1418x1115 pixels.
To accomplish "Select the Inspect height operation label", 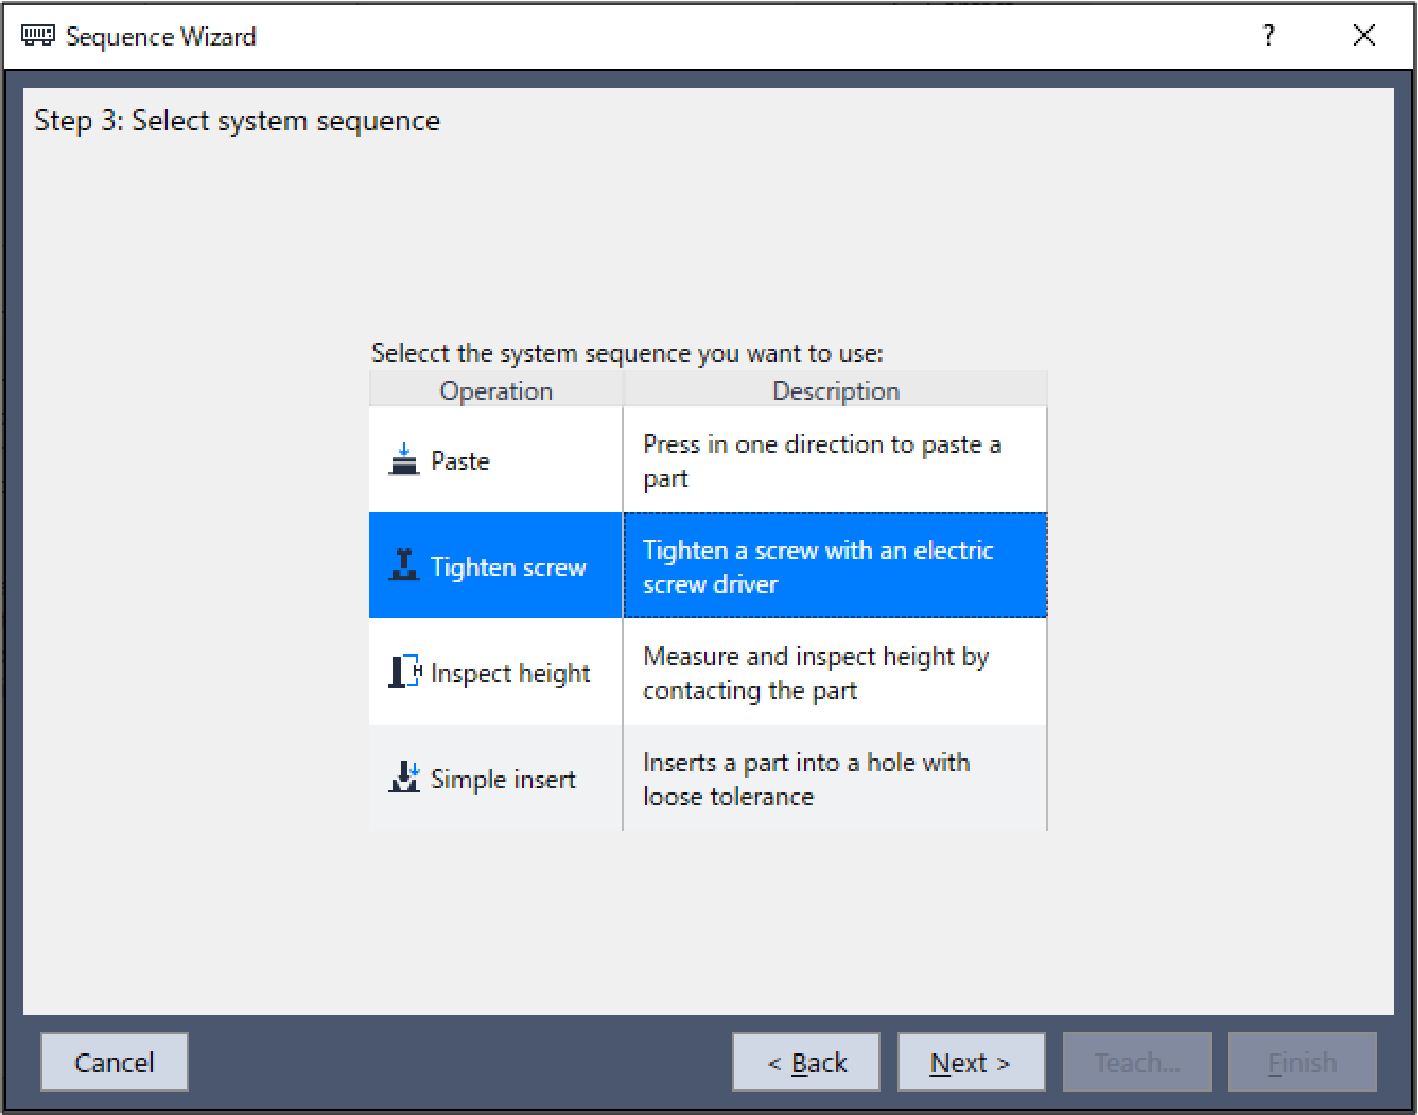I will (x=510, y=673).
